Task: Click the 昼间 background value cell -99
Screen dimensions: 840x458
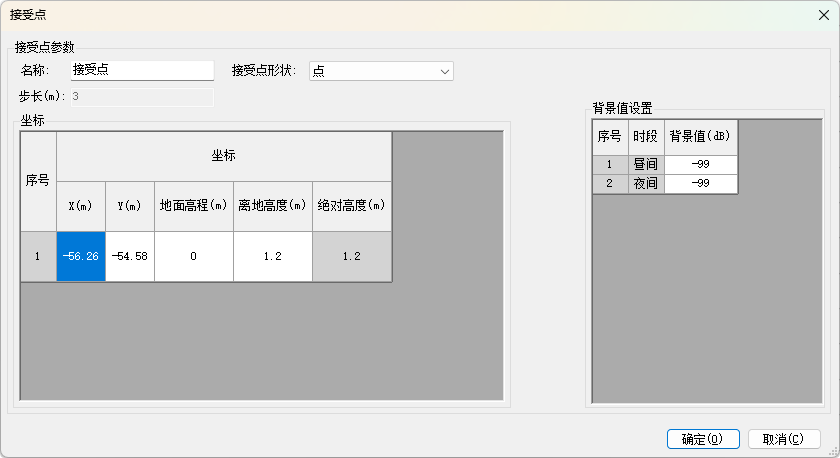Action: click(701, 164)
